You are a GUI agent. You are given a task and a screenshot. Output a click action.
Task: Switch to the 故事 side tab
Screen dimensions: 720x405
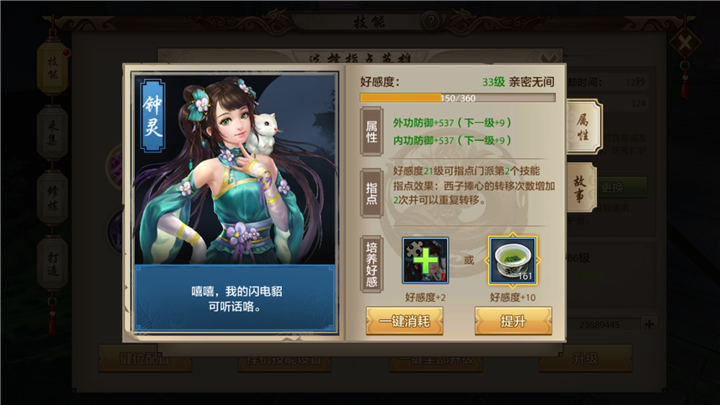coord(581,188)
